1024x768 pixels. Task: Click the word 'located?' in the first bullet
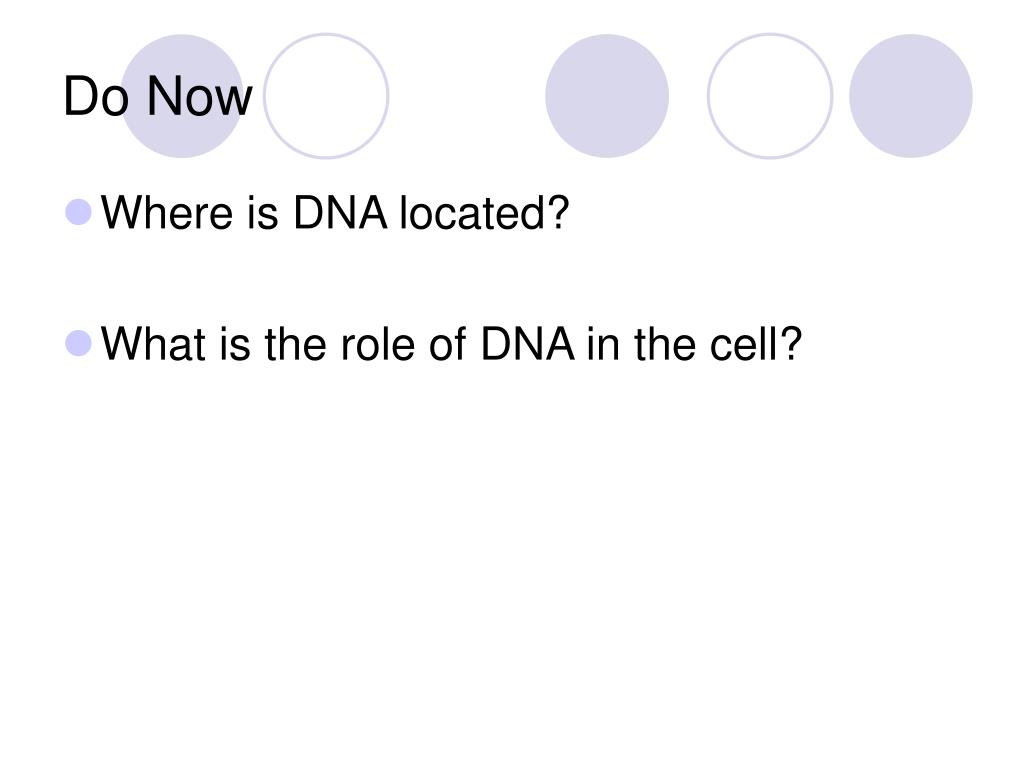(x=485, y=213)
